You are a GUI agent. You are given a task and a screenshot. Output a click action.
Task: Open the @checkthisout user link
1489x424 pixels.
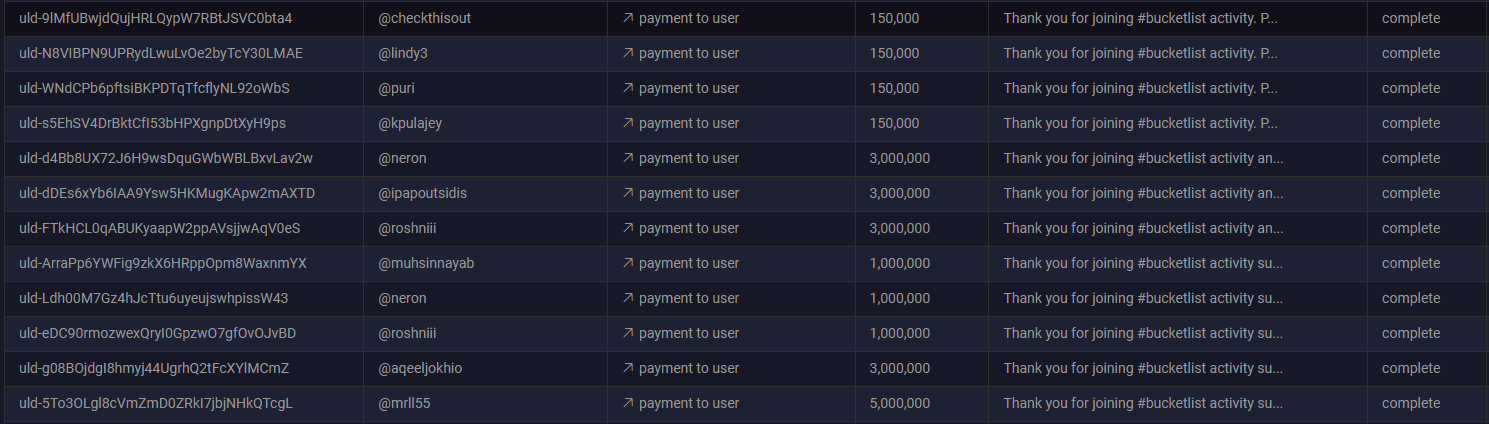tap(425, 18)
